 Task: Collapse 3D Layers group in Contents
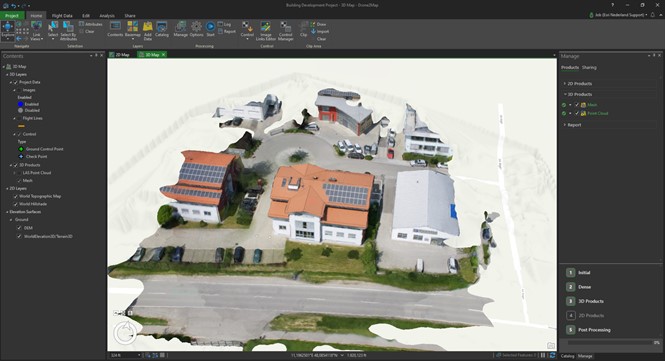7,74
